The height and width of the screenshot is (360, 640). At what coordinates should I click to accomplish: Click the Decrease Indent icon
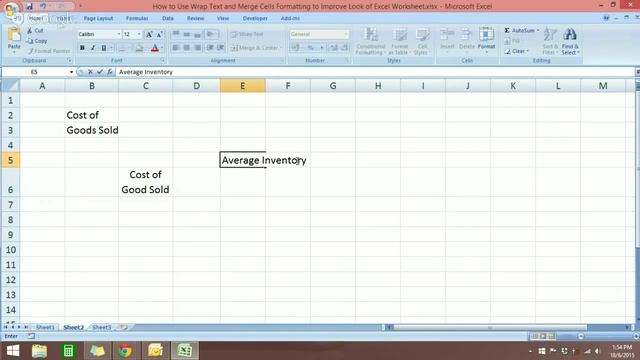click(x=210, y=48)
